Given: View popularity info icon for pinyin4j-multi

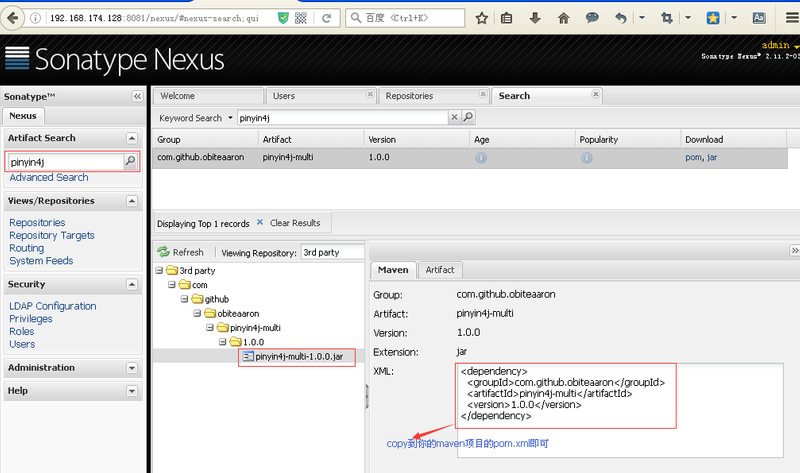Looking at the screenshot, I should 587,158.
